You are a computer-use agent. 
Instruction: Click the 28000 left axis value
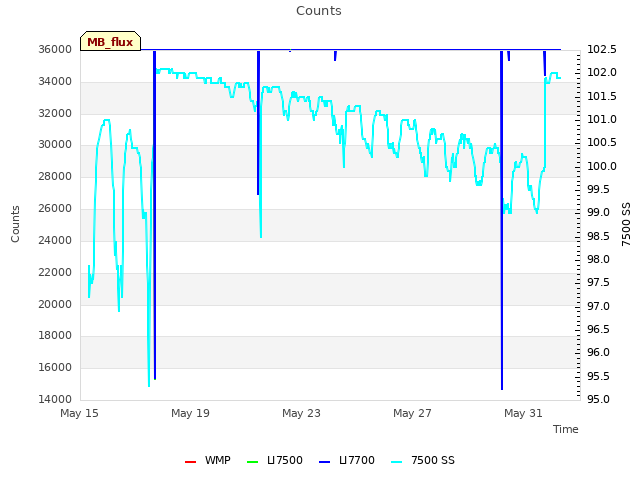pyautogui.click(x=55, y=176)
